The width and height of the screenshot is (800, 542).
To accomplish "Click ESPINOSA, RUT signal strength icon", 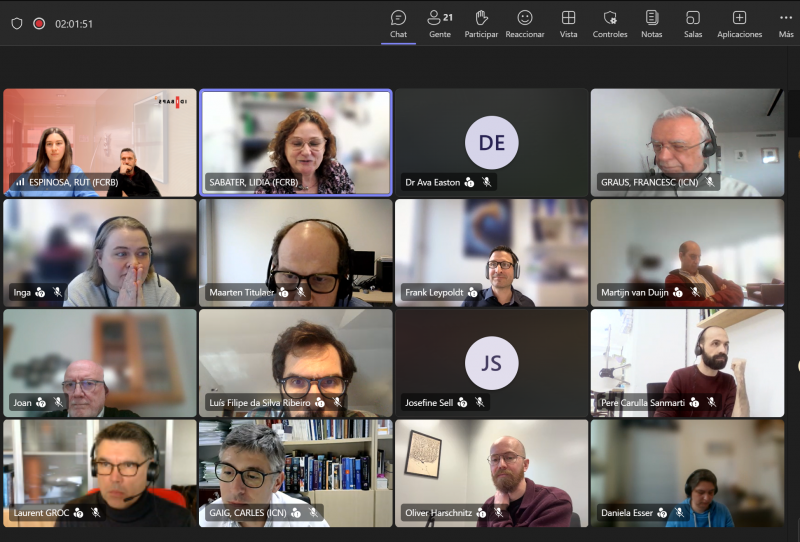I will point(20,182).
